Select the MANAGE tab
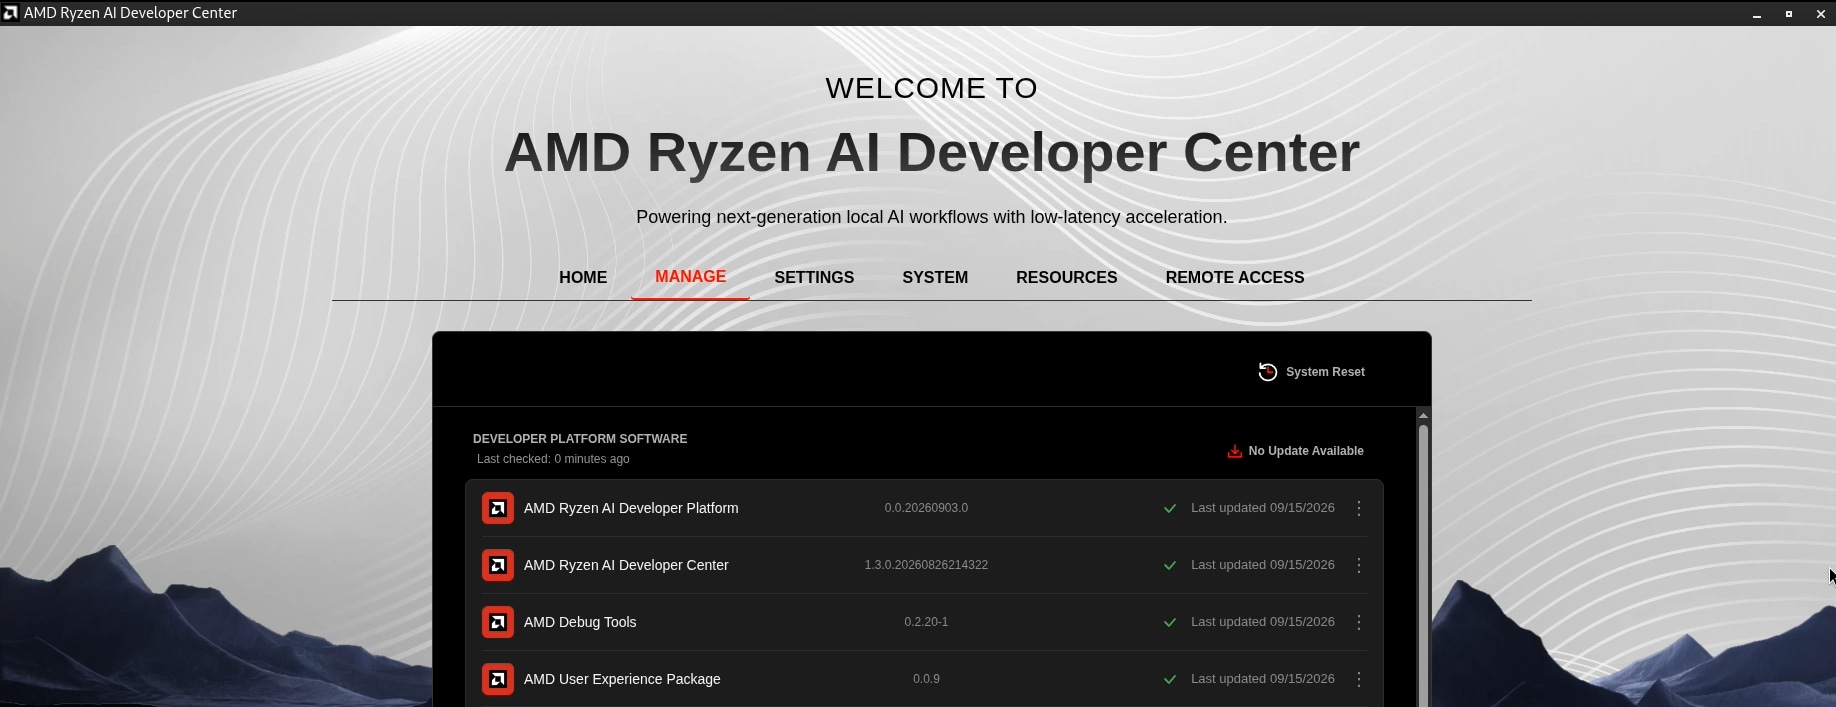 coord(690,277)
